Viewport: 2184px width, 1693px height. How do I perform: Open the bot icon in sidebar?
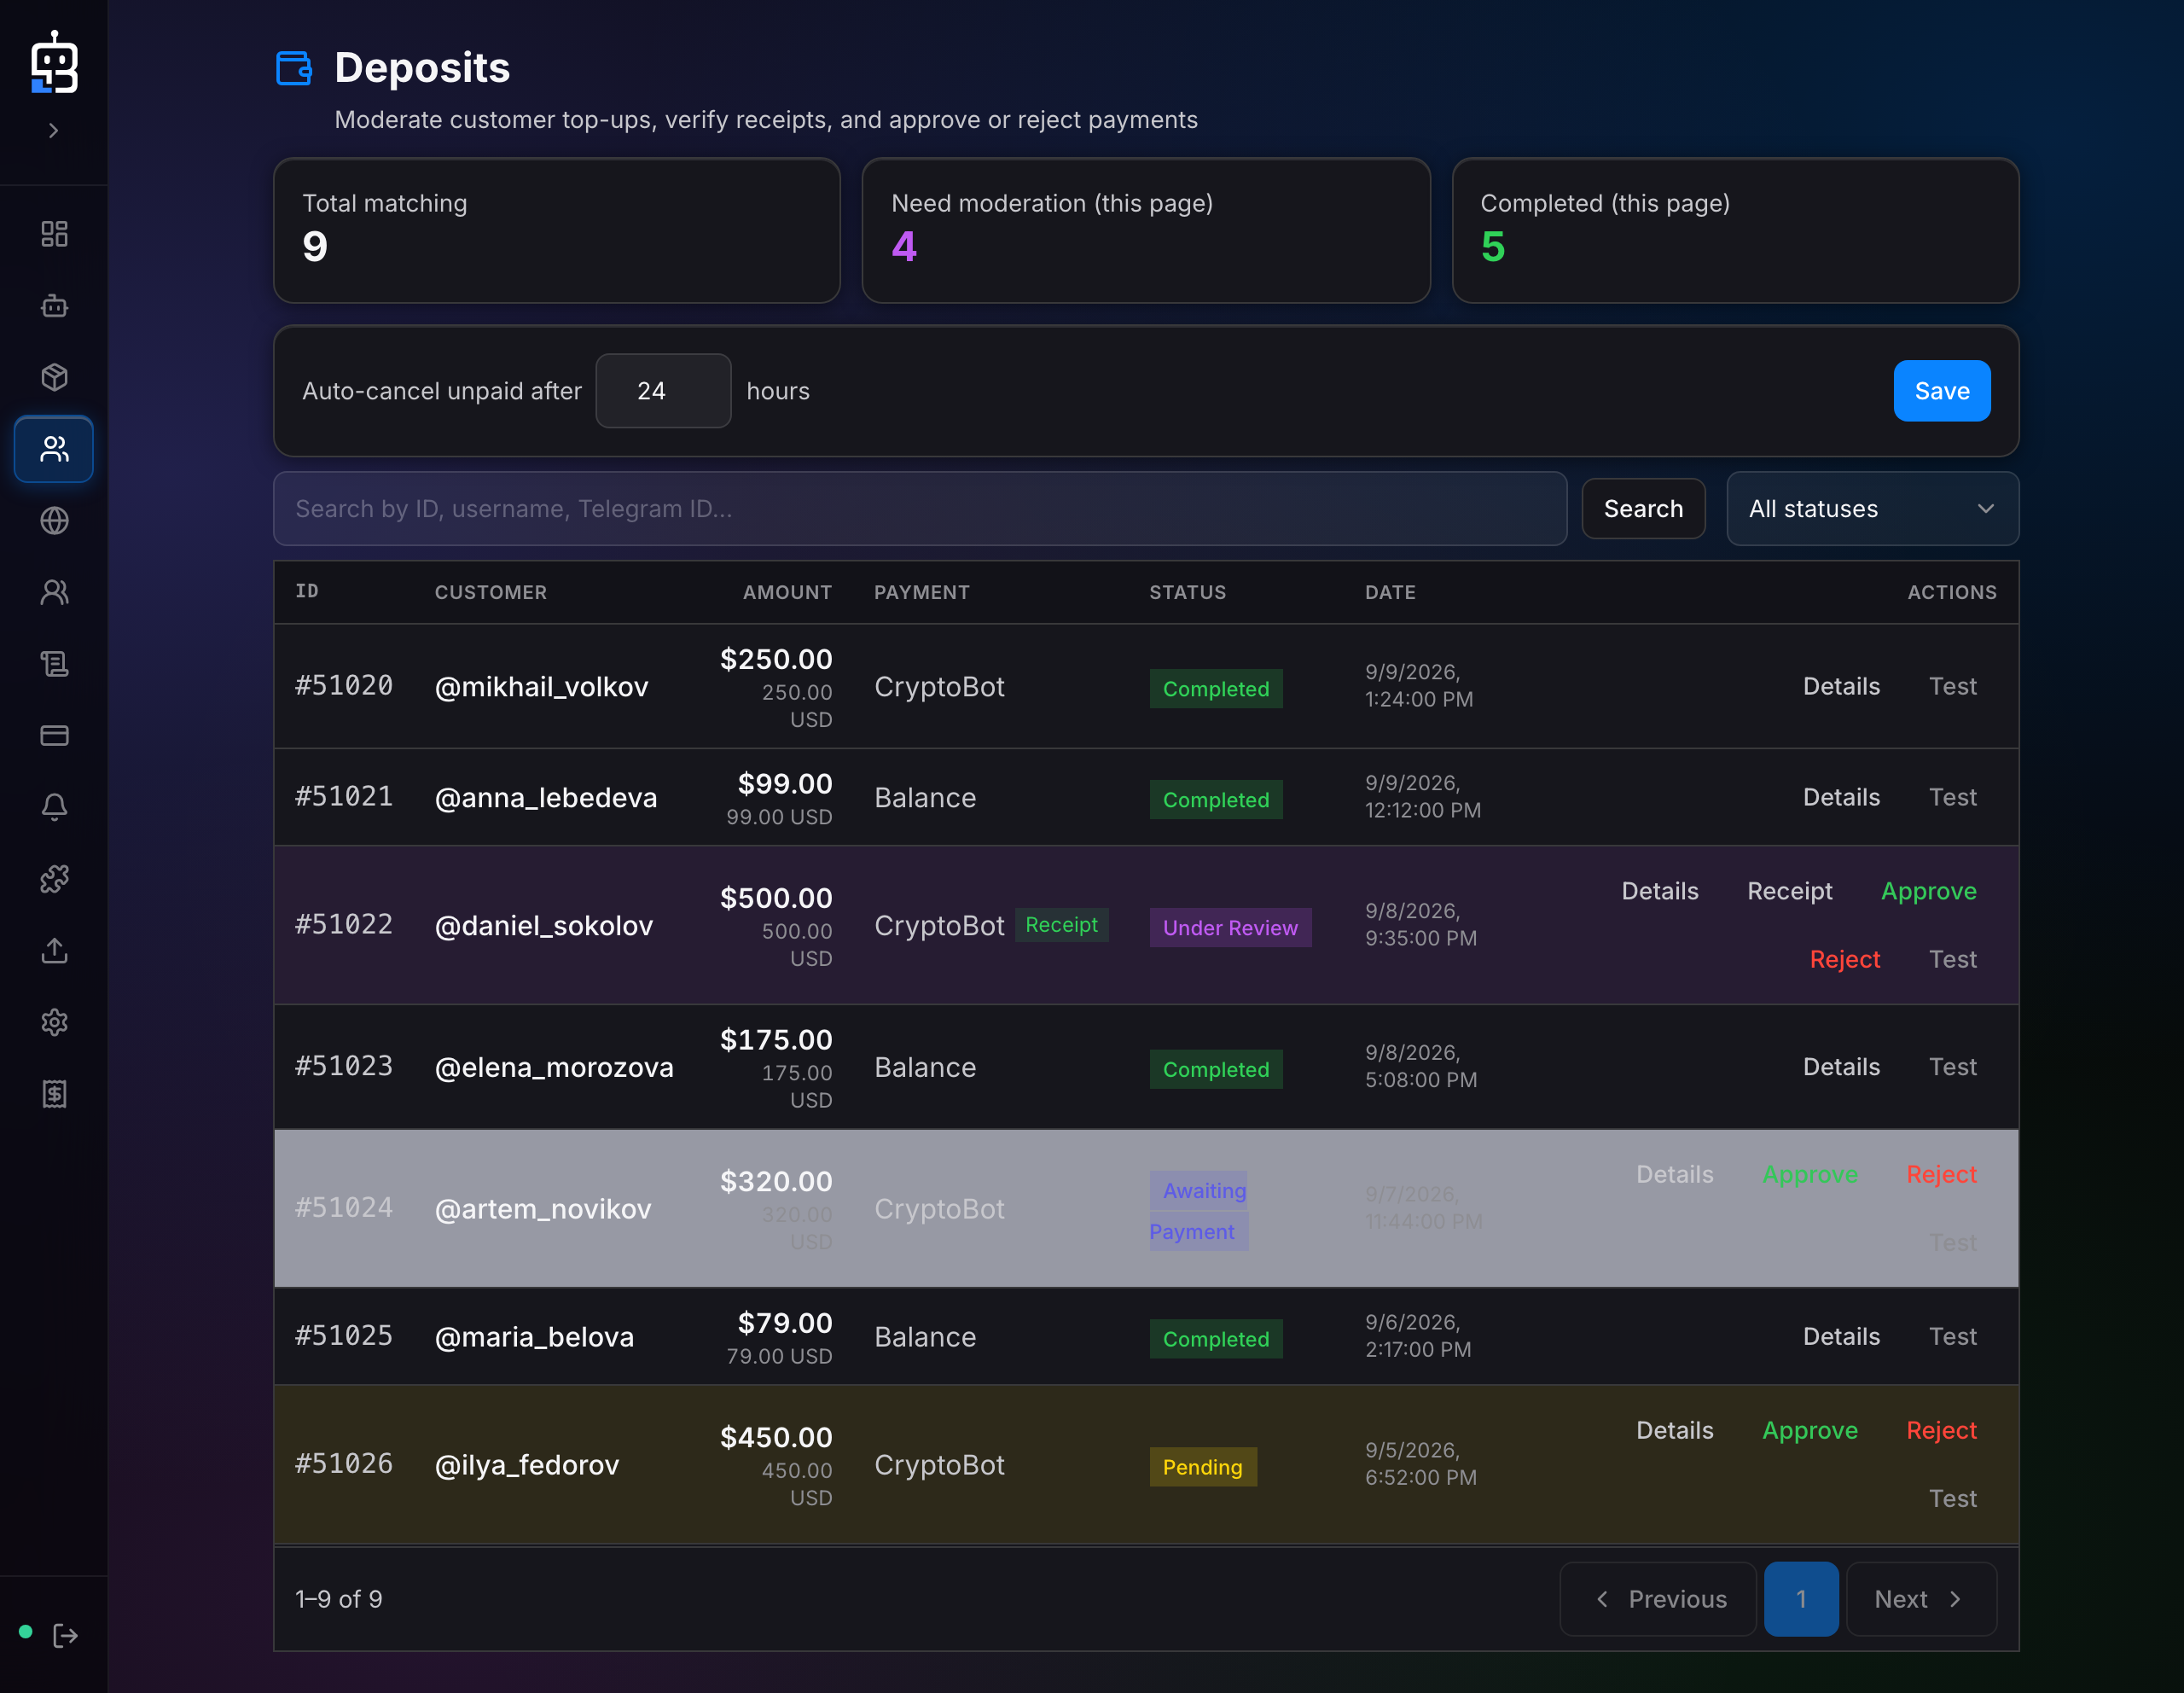54,306
